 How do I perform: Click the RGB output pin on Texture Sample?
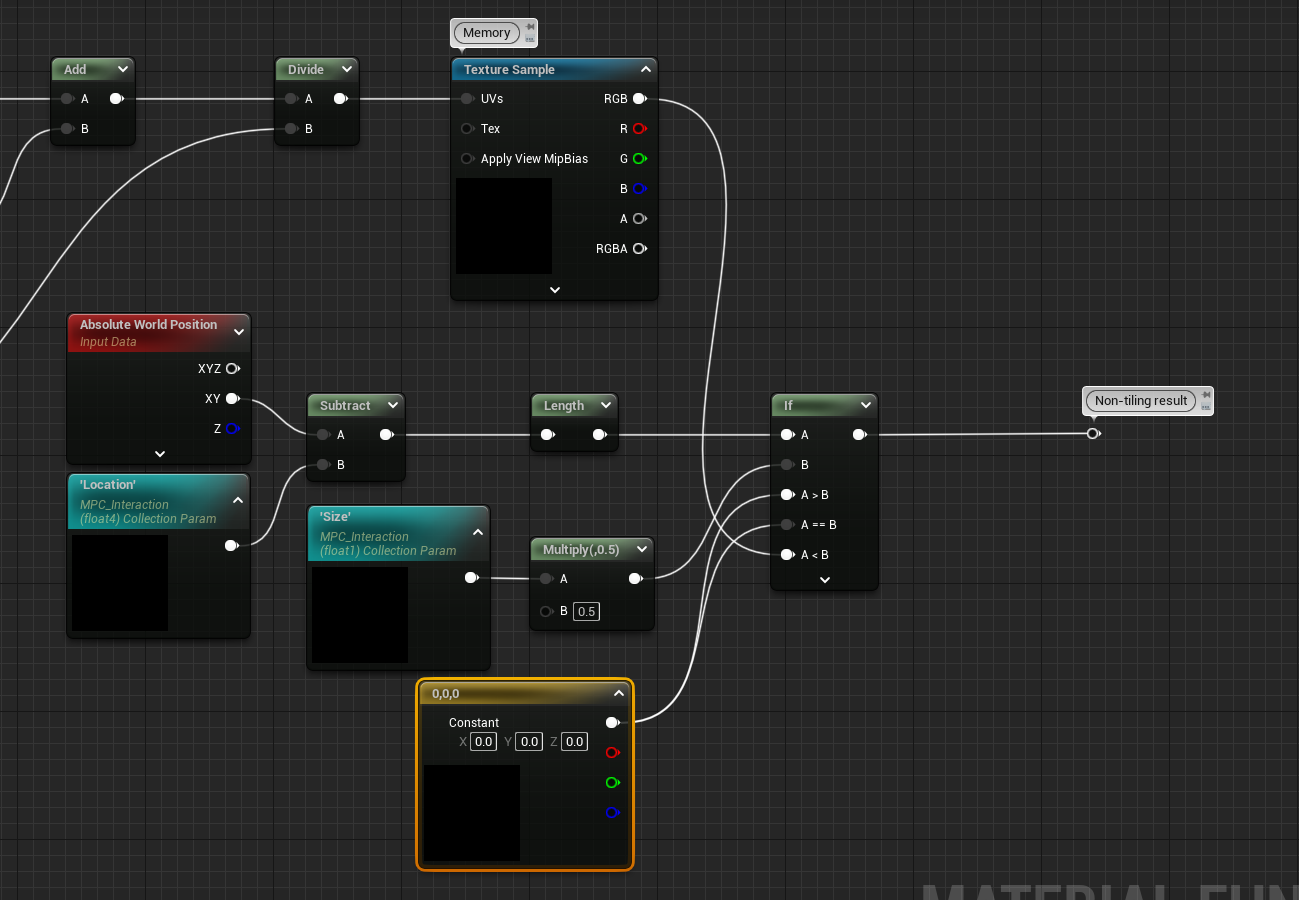tap(639, 98)
